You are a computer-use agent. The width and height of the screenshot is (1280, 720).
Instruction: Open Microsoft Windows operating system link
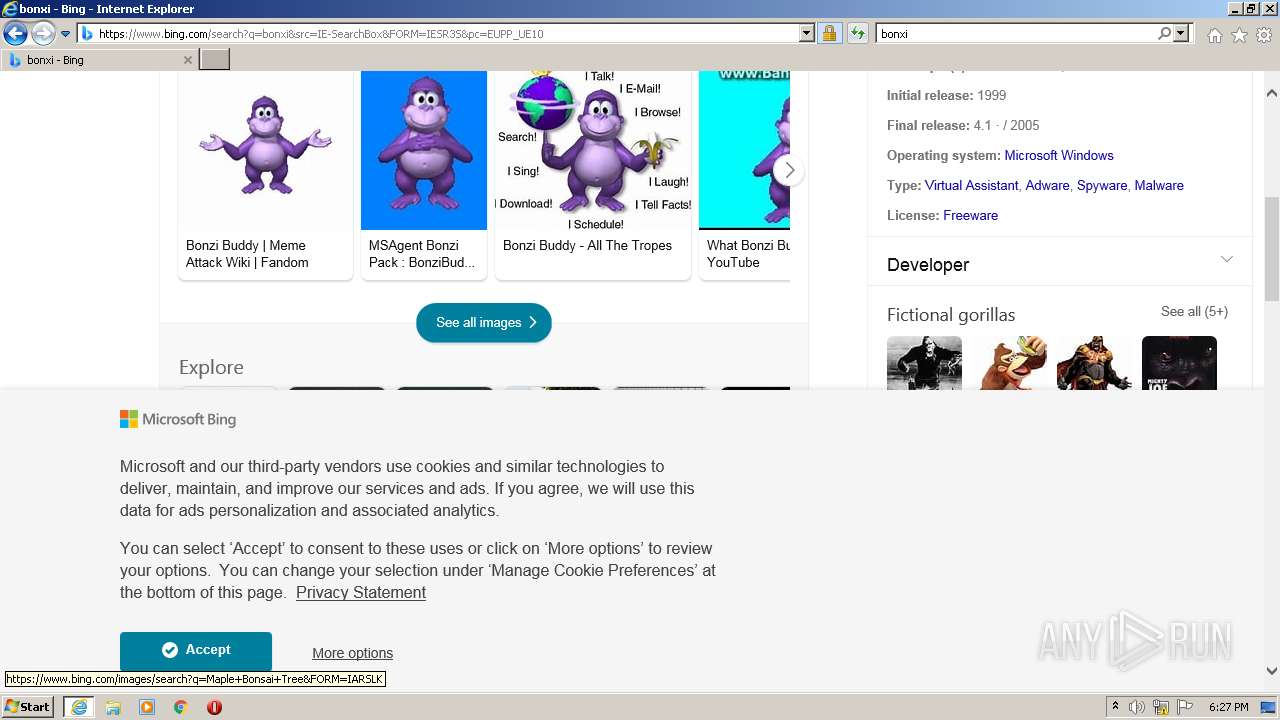point(1059,155)
